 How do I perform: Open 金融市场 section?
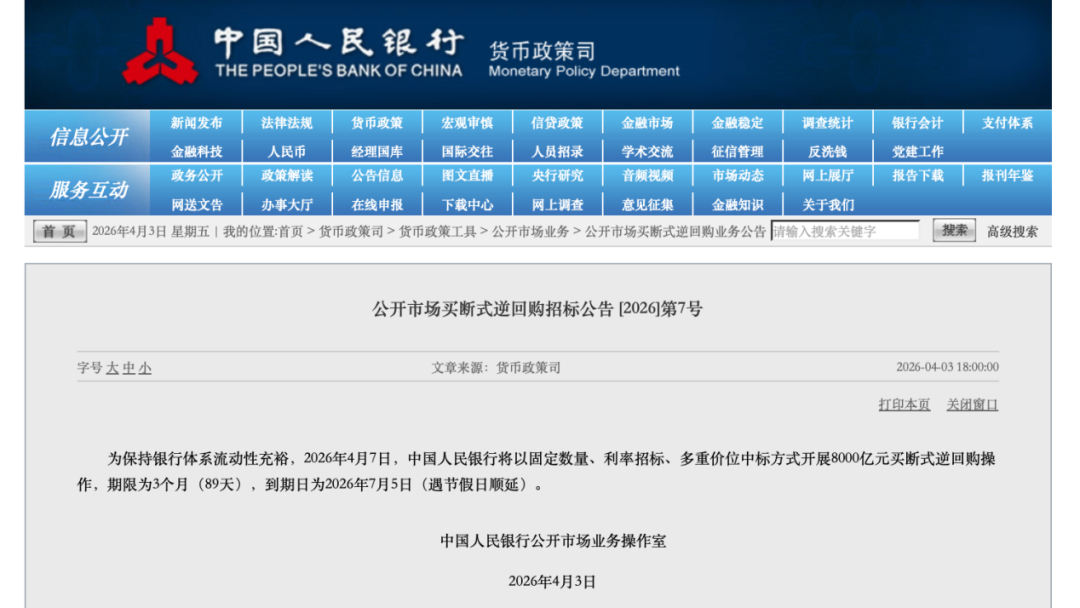click(x=647, y=123)
